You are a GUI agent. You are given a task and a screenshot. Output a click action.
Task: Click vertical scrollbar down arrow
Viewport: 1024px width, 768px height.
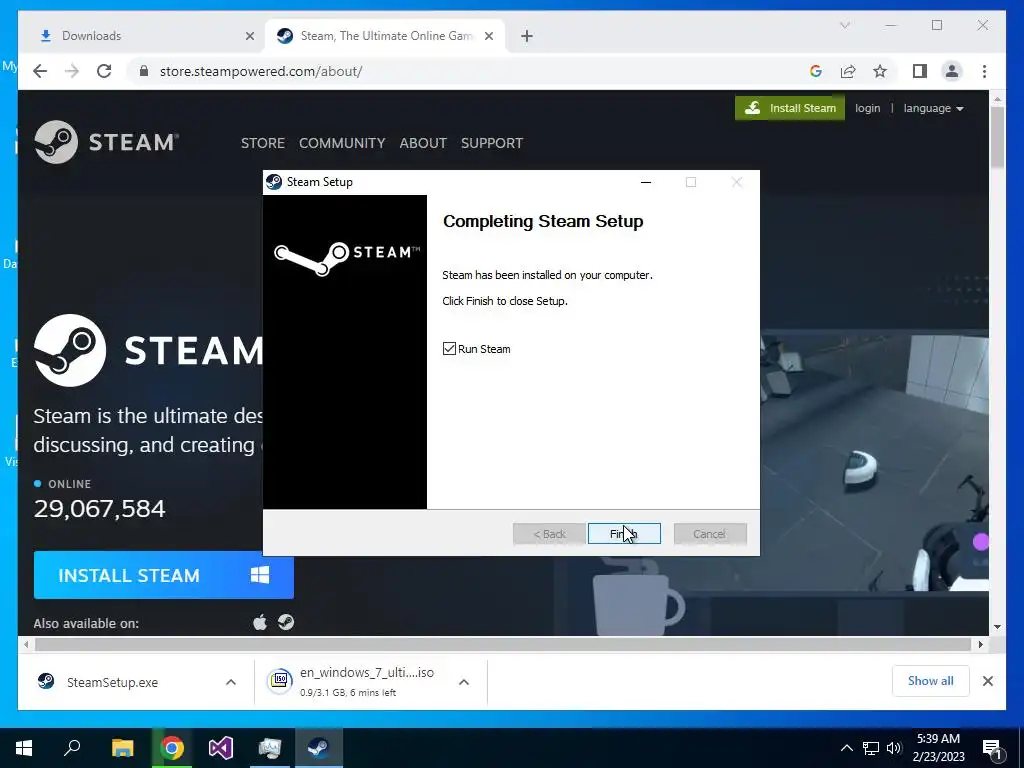click(997, 627)
